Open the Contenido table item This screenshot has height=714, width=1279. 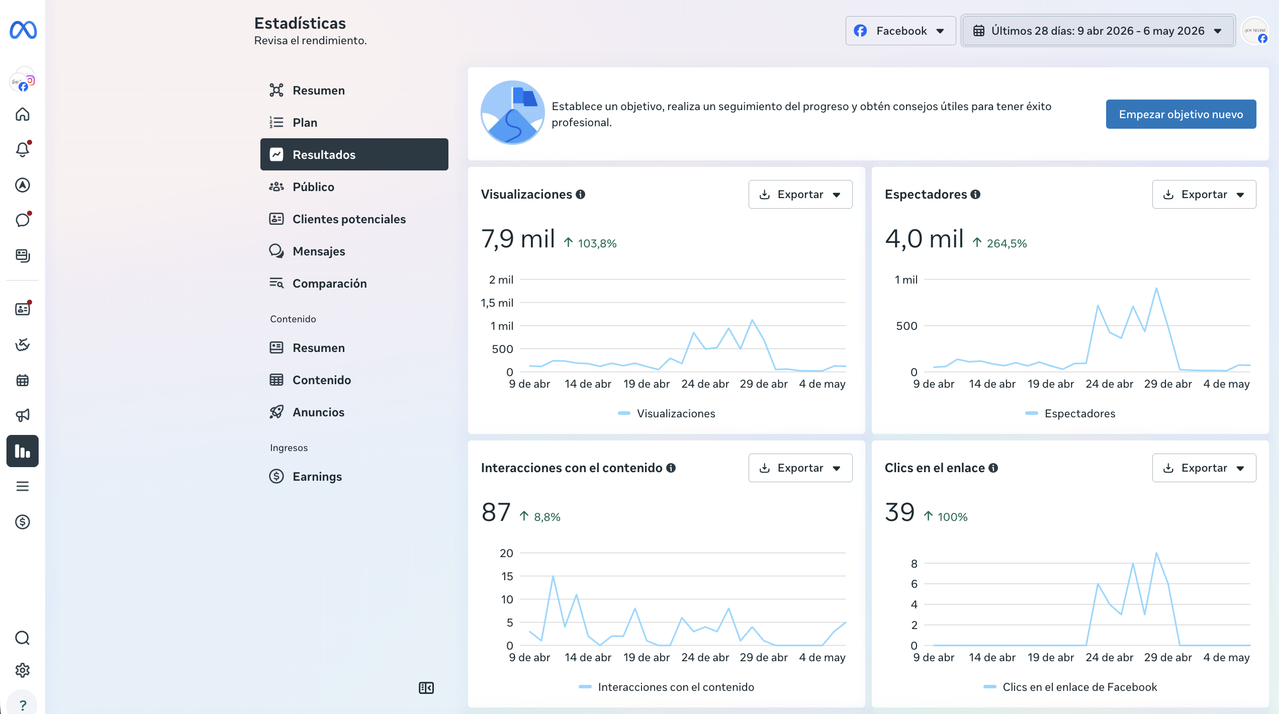point(354,380)
